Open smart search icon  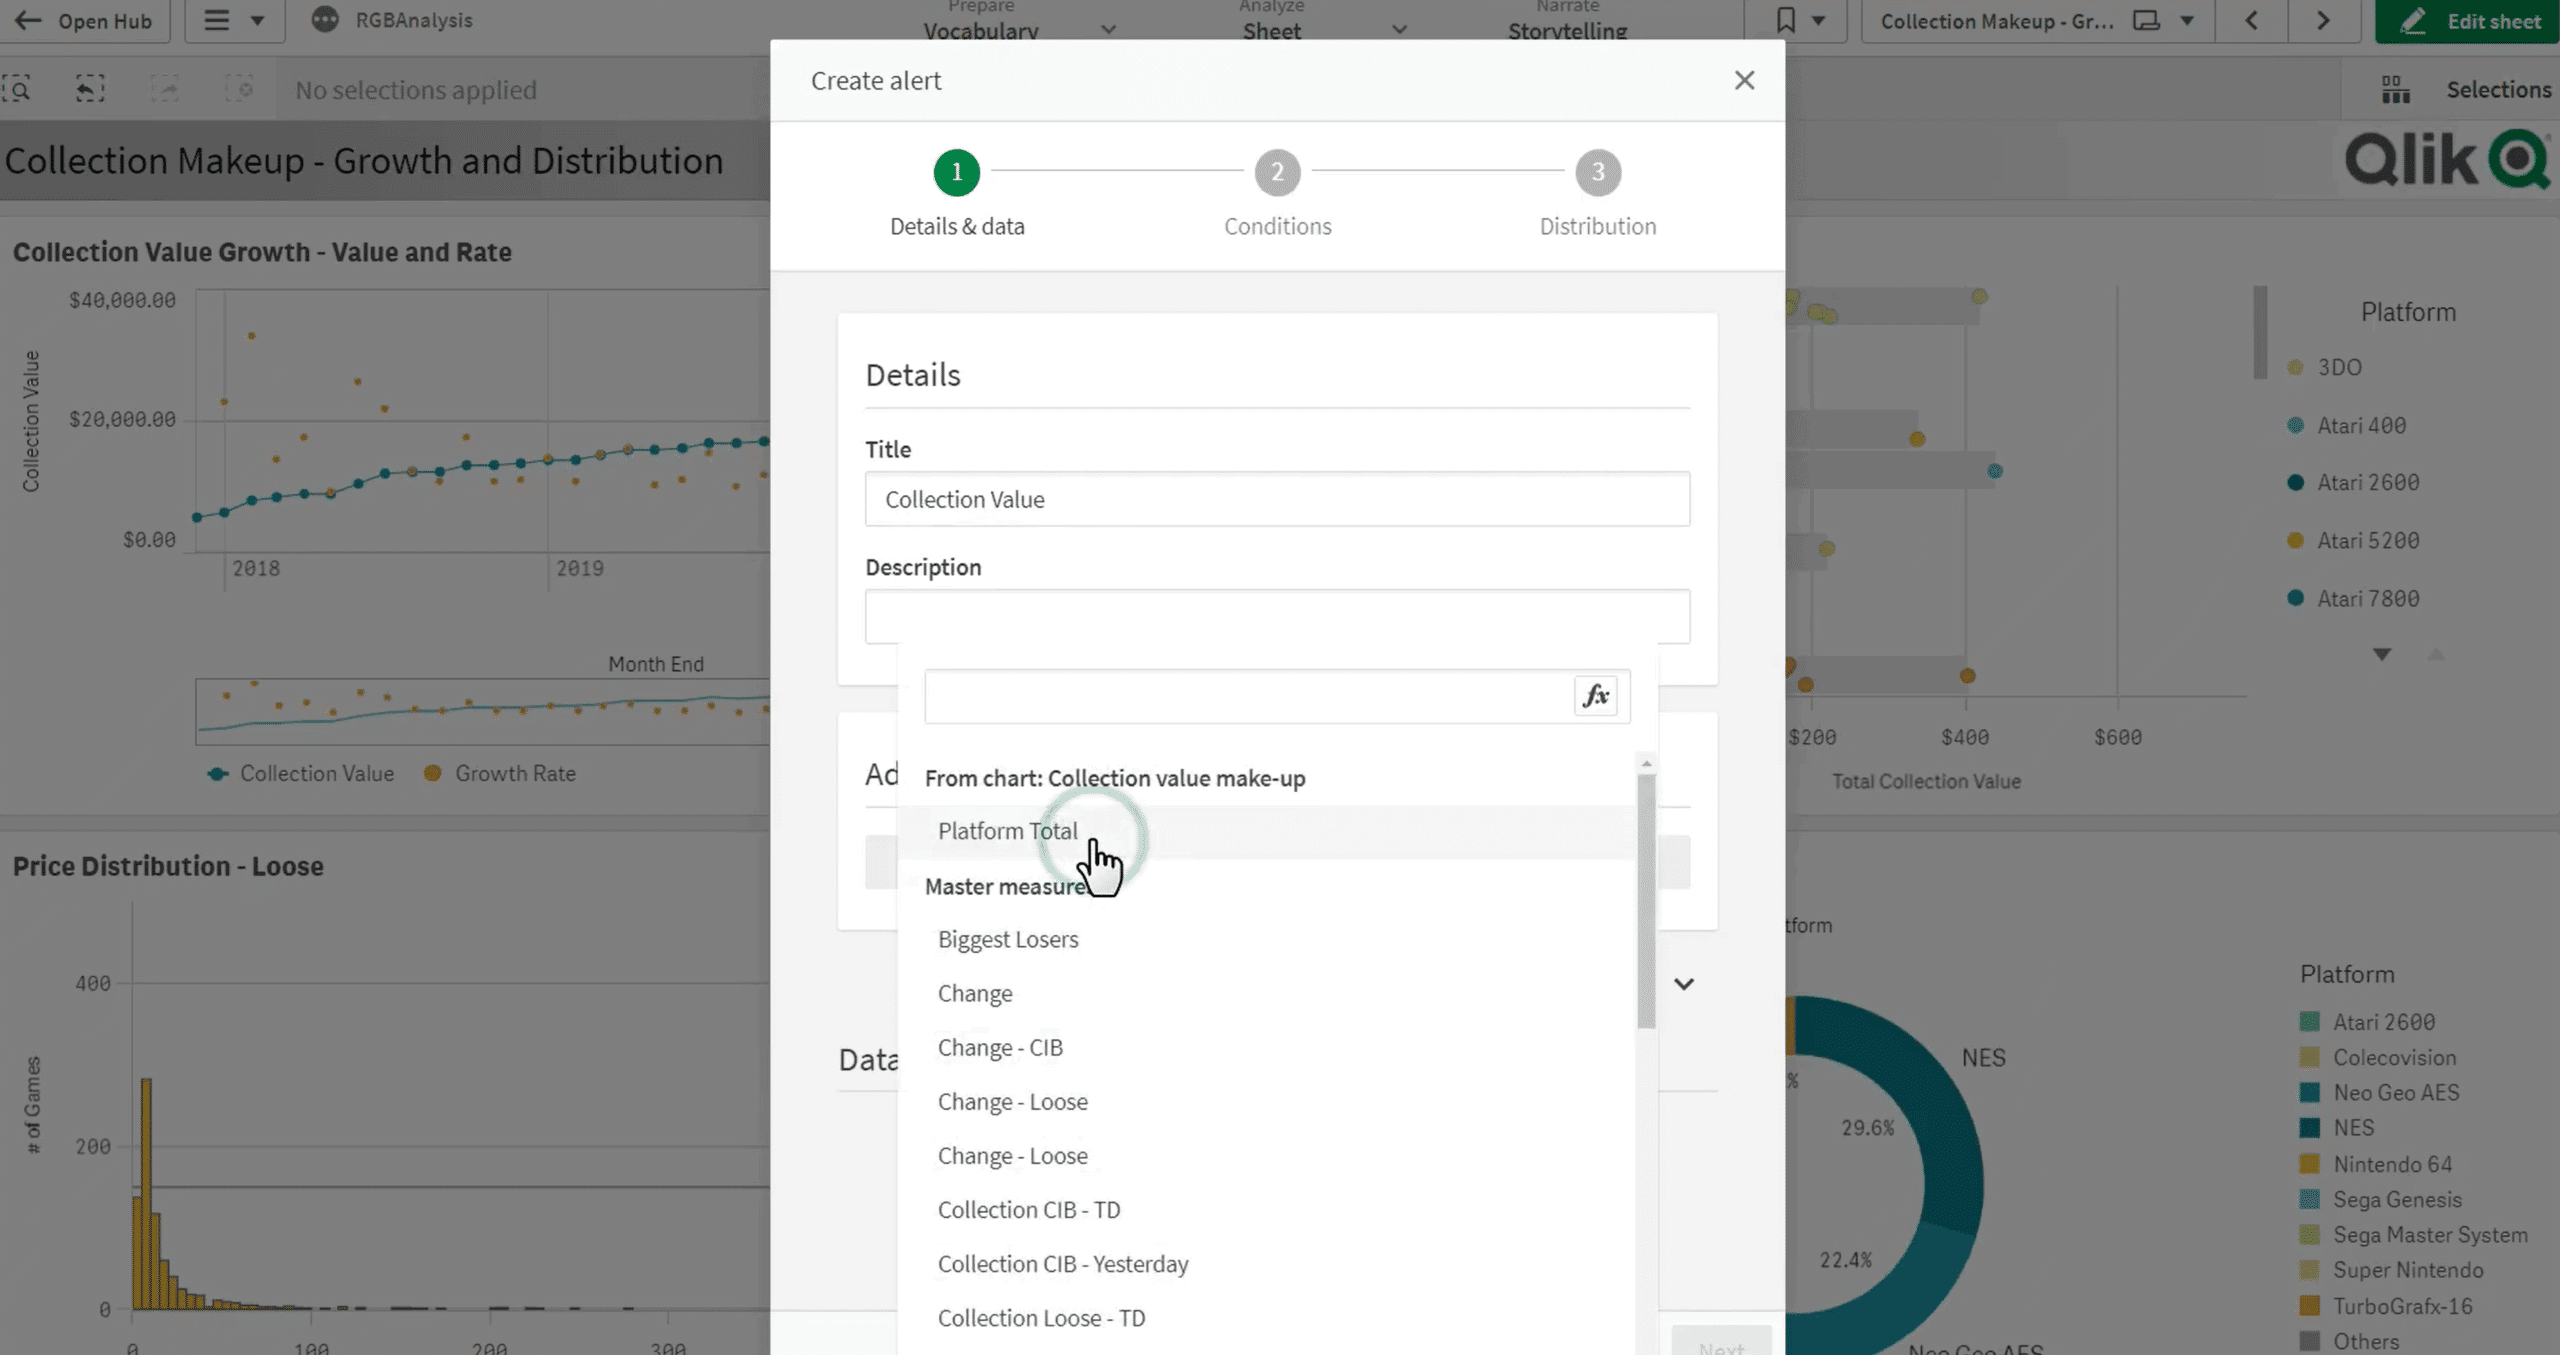click(17, 89)
